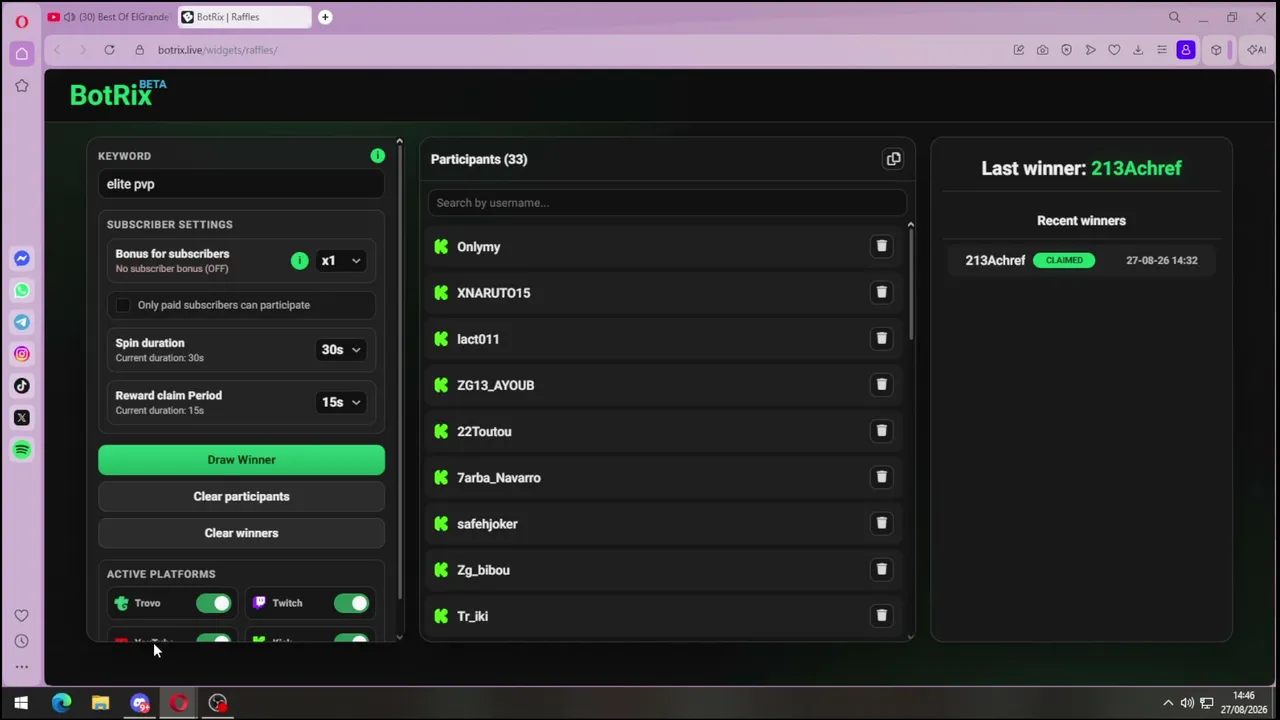
Task: Toggle the Twitch platform switch
Action: [x=351, y=603]
